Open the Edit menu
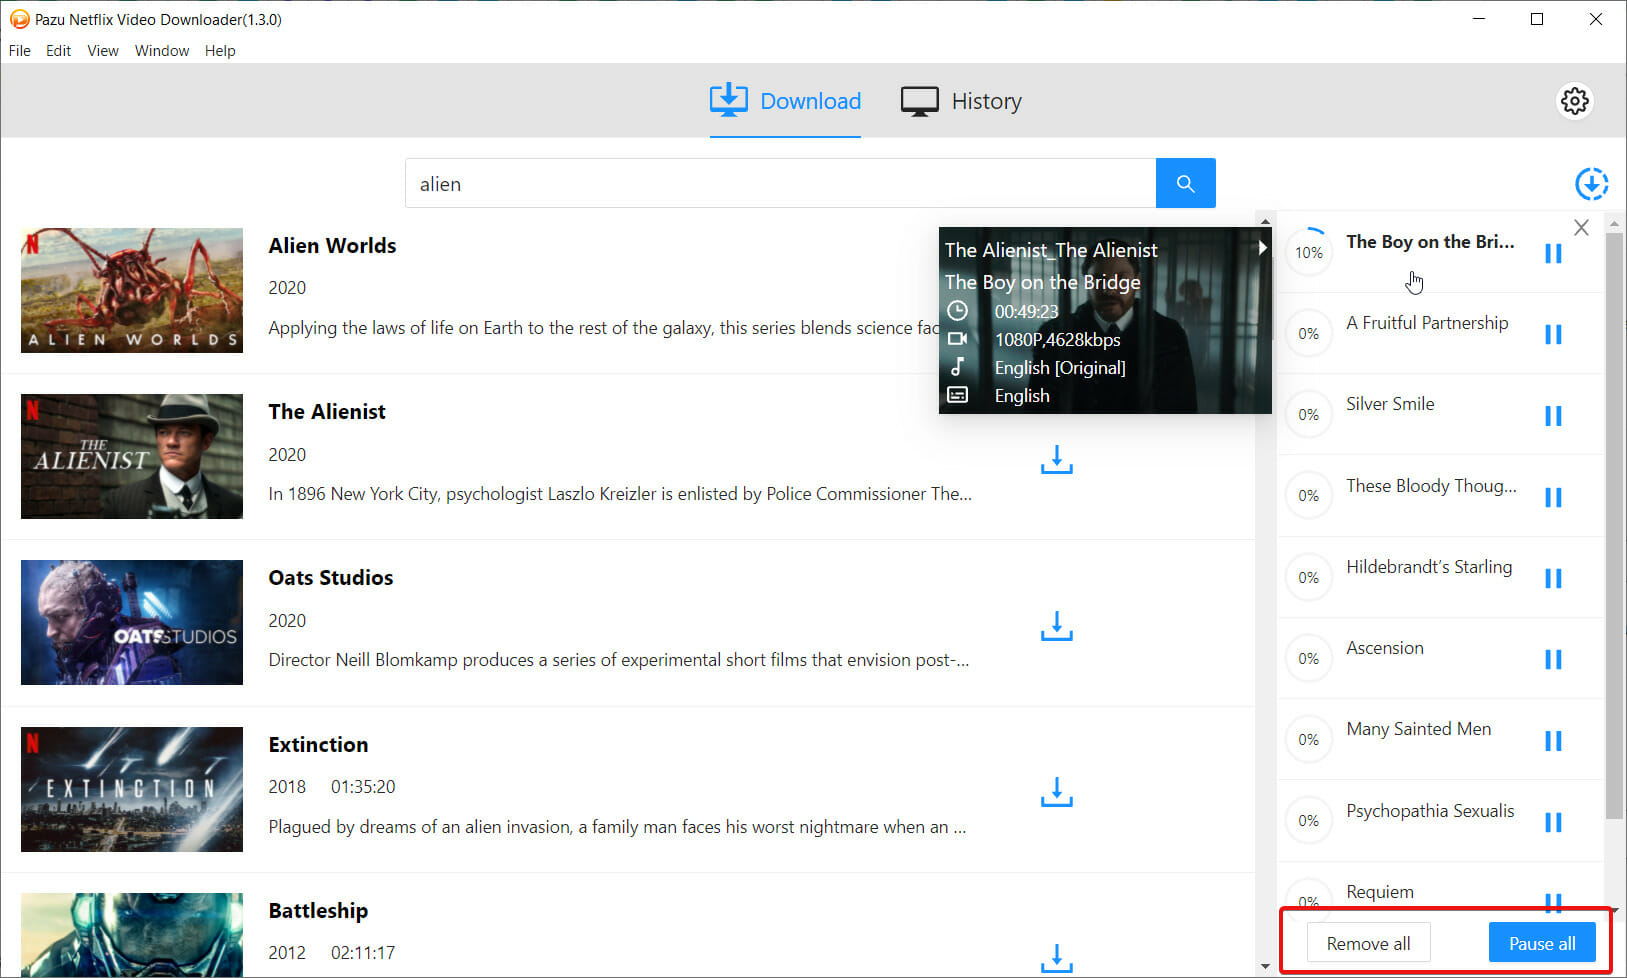 pyautogui.click(x=58, y=51)
